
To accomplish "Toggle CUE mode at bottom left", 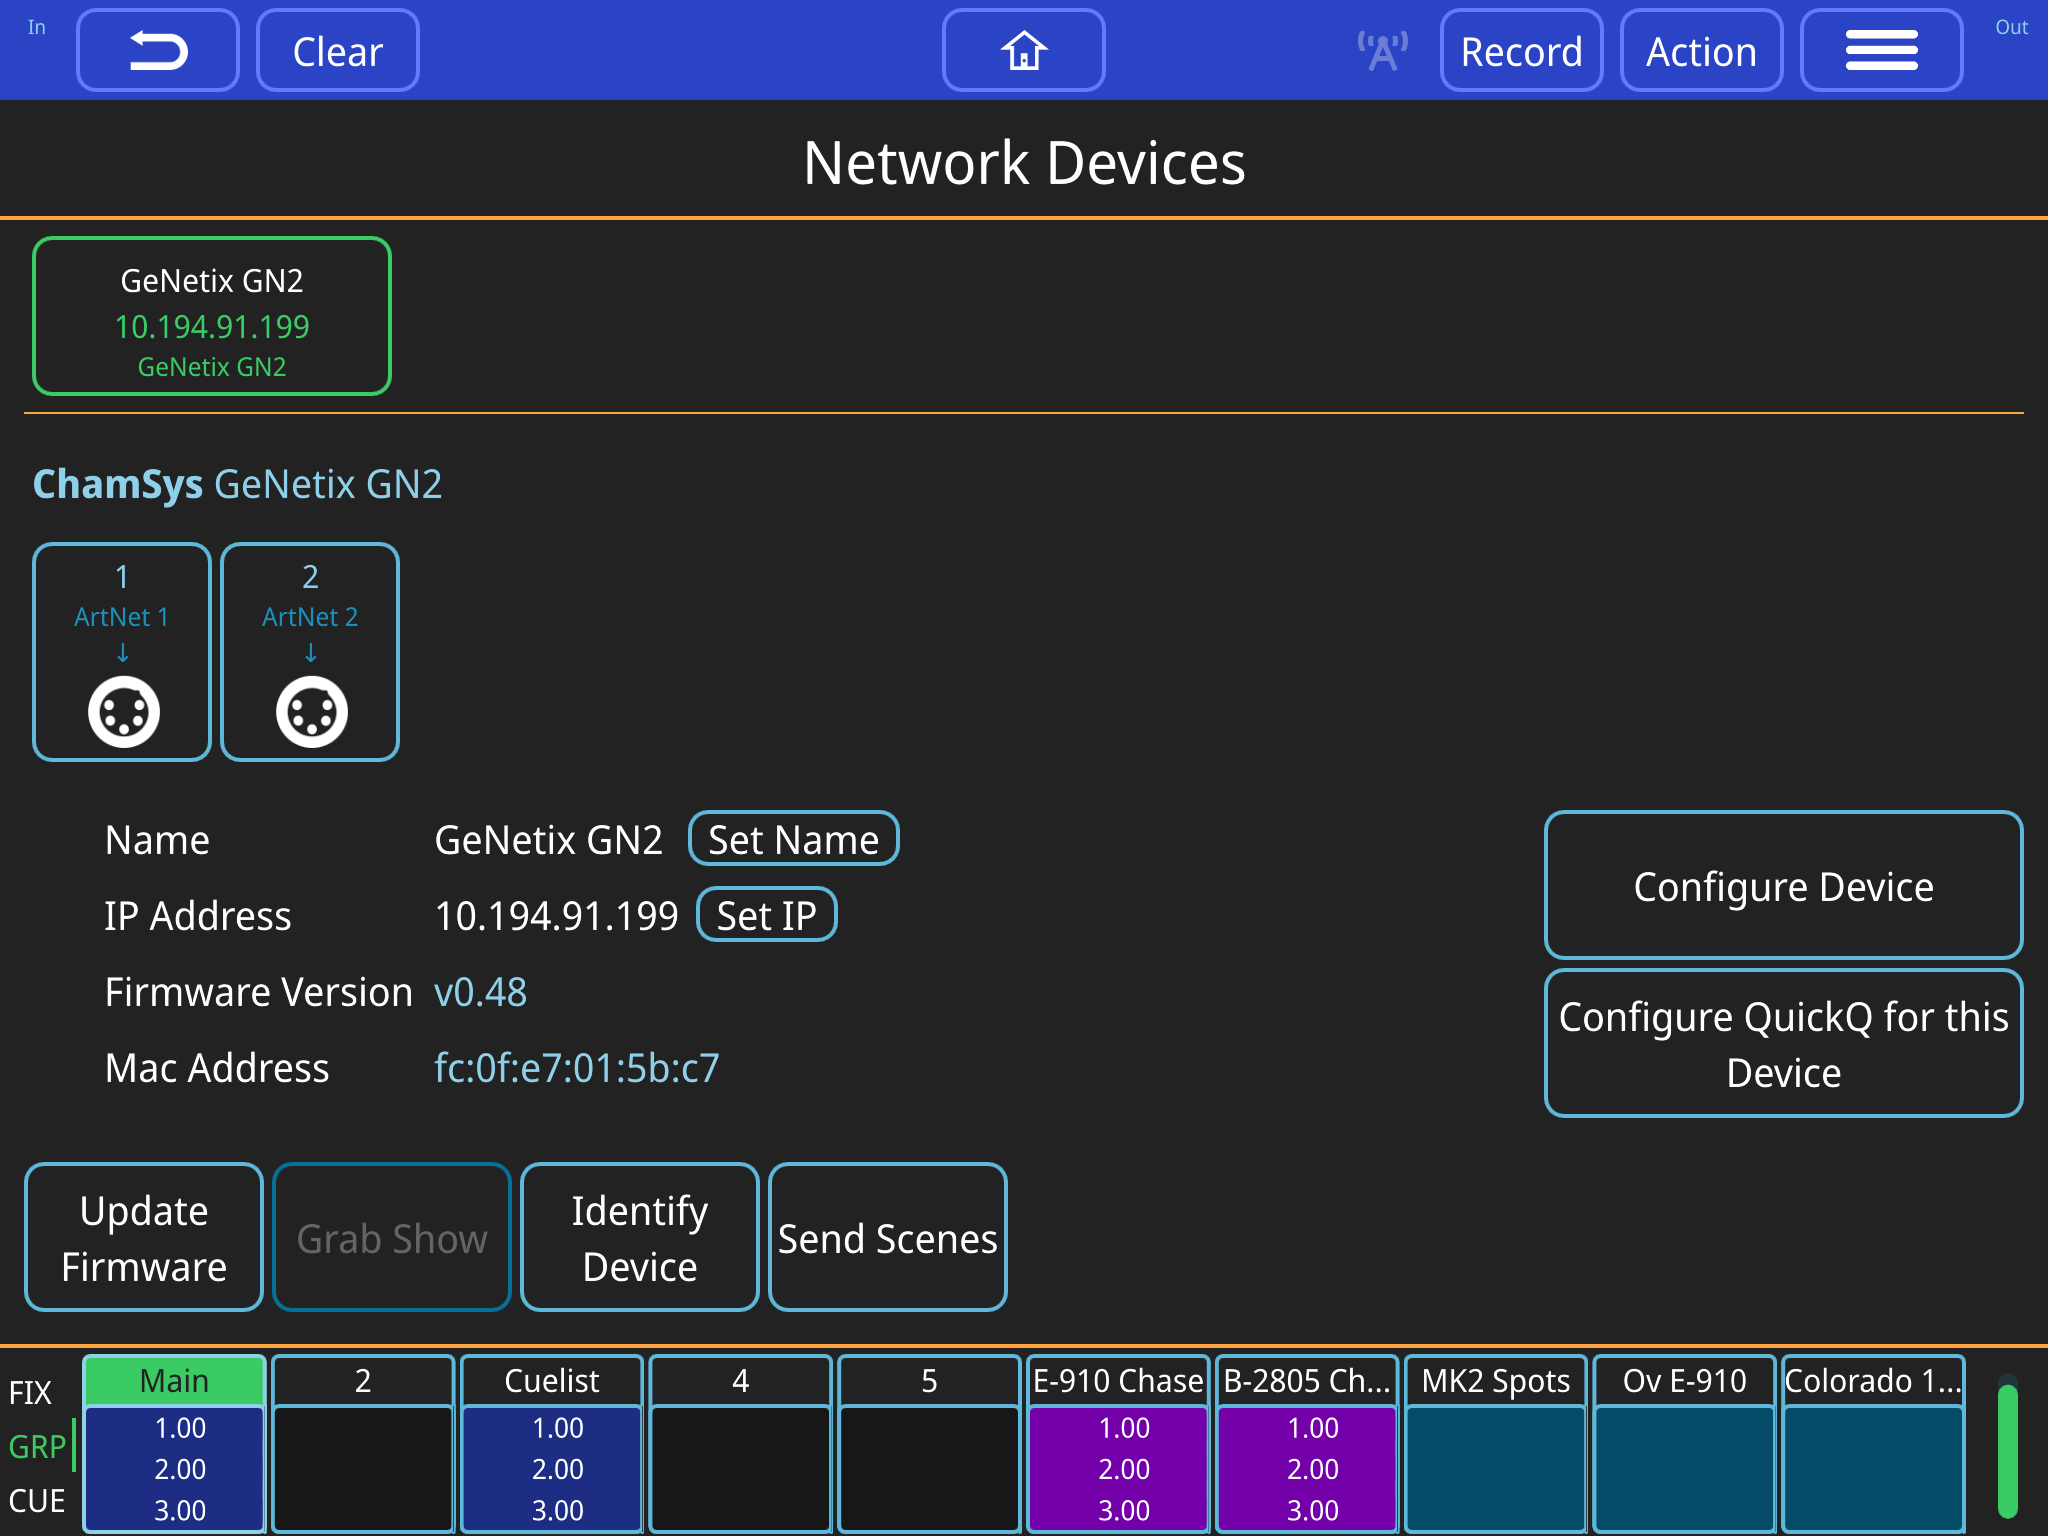I will [x=38, y=1499].
